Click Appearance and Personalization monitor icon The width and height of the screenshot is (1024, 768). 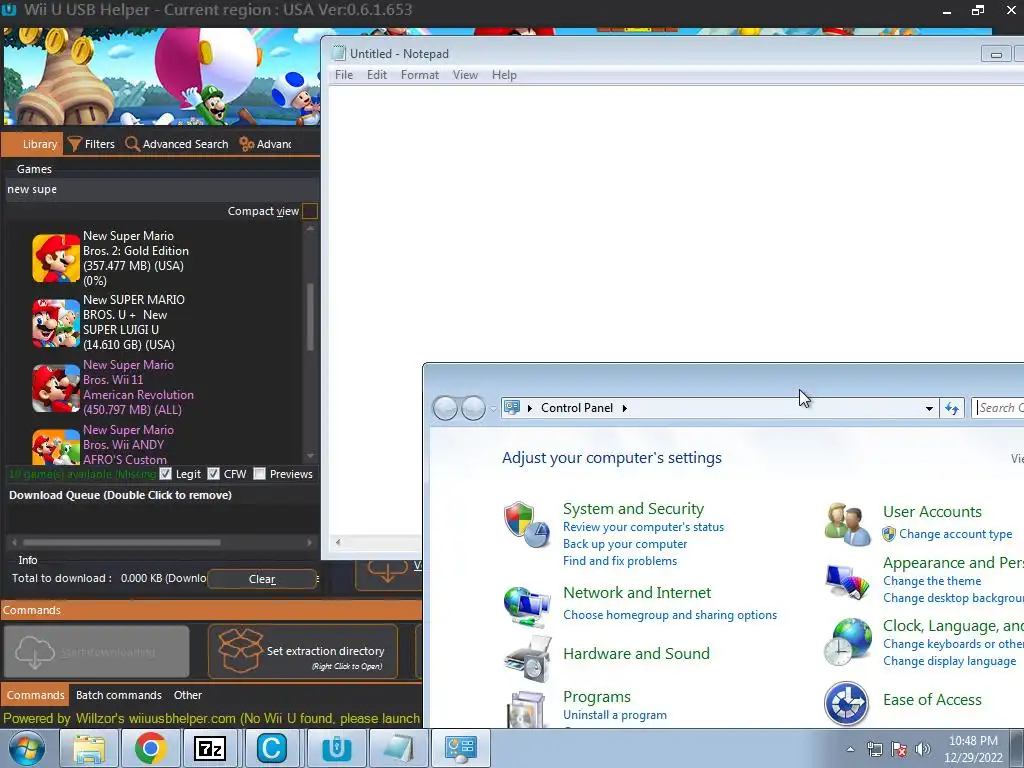click(847, 581)
